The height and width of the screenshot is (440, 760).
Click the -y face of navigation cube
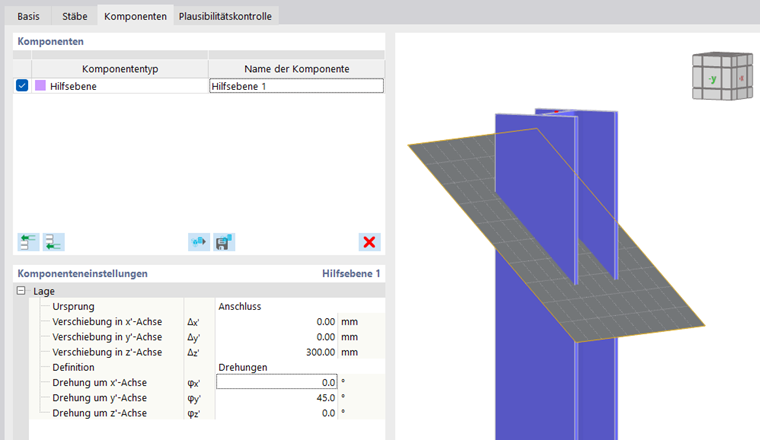pos(712,79)
